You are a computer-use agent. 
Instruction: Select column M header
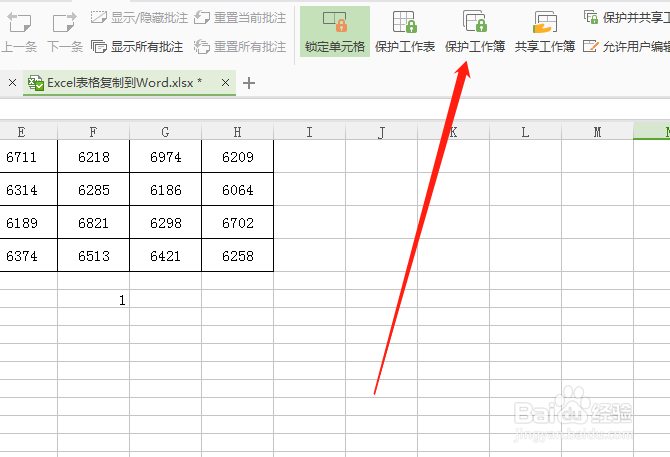tap(597, 132)
